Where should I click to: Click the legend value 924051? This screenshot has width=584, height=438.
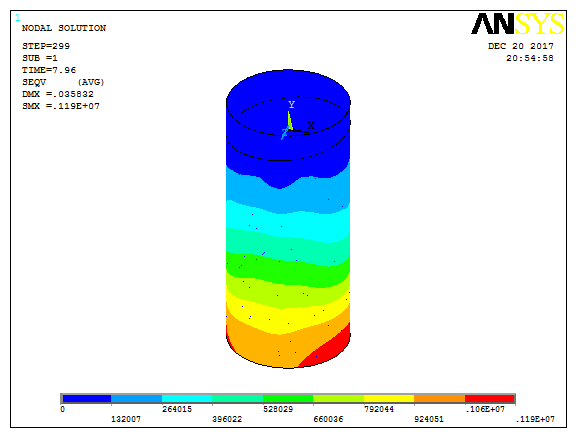(x=429, y=419)
